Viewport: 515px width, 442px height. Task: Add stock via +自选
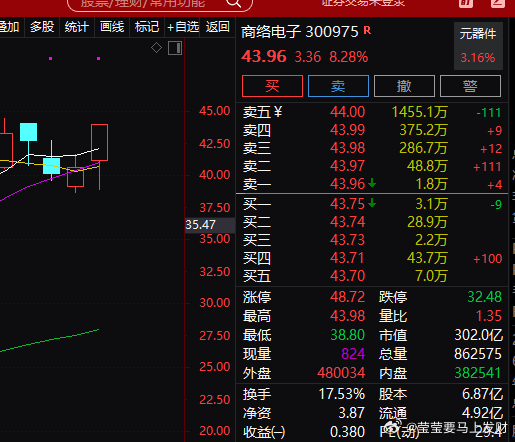pos(183,27)
